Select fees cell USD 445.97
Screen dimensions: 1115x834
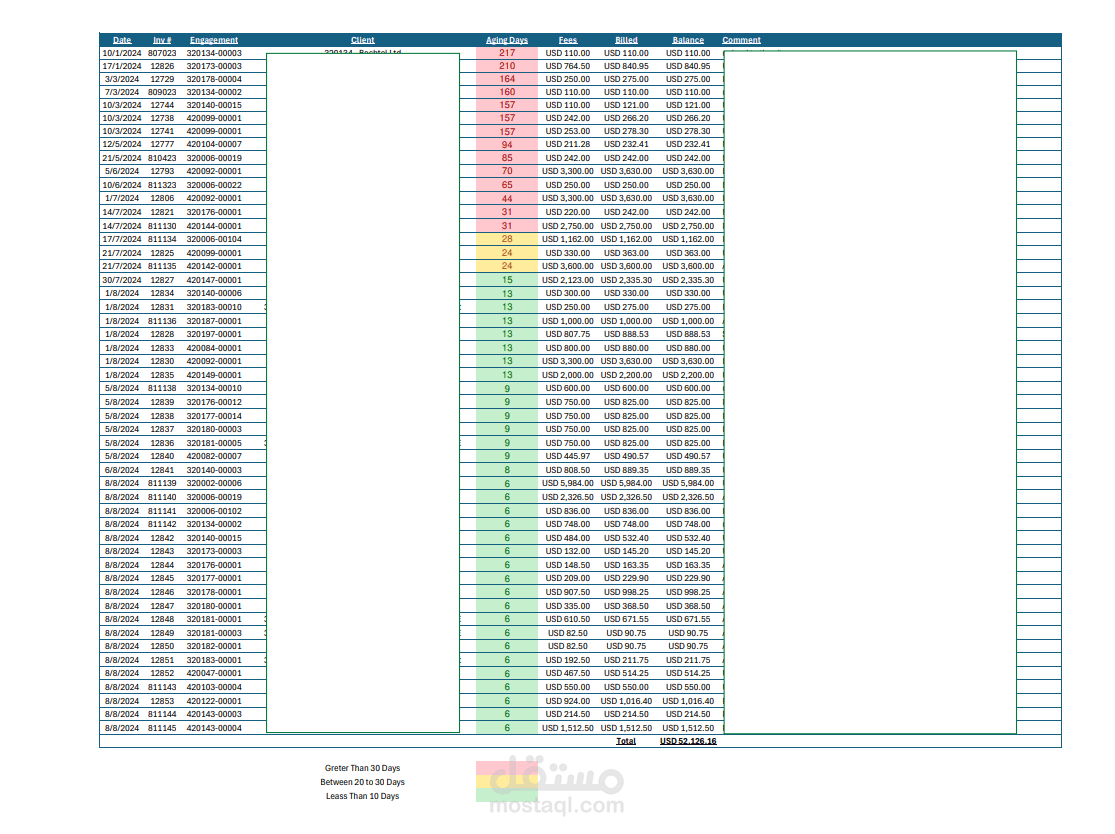click(567, 456)
